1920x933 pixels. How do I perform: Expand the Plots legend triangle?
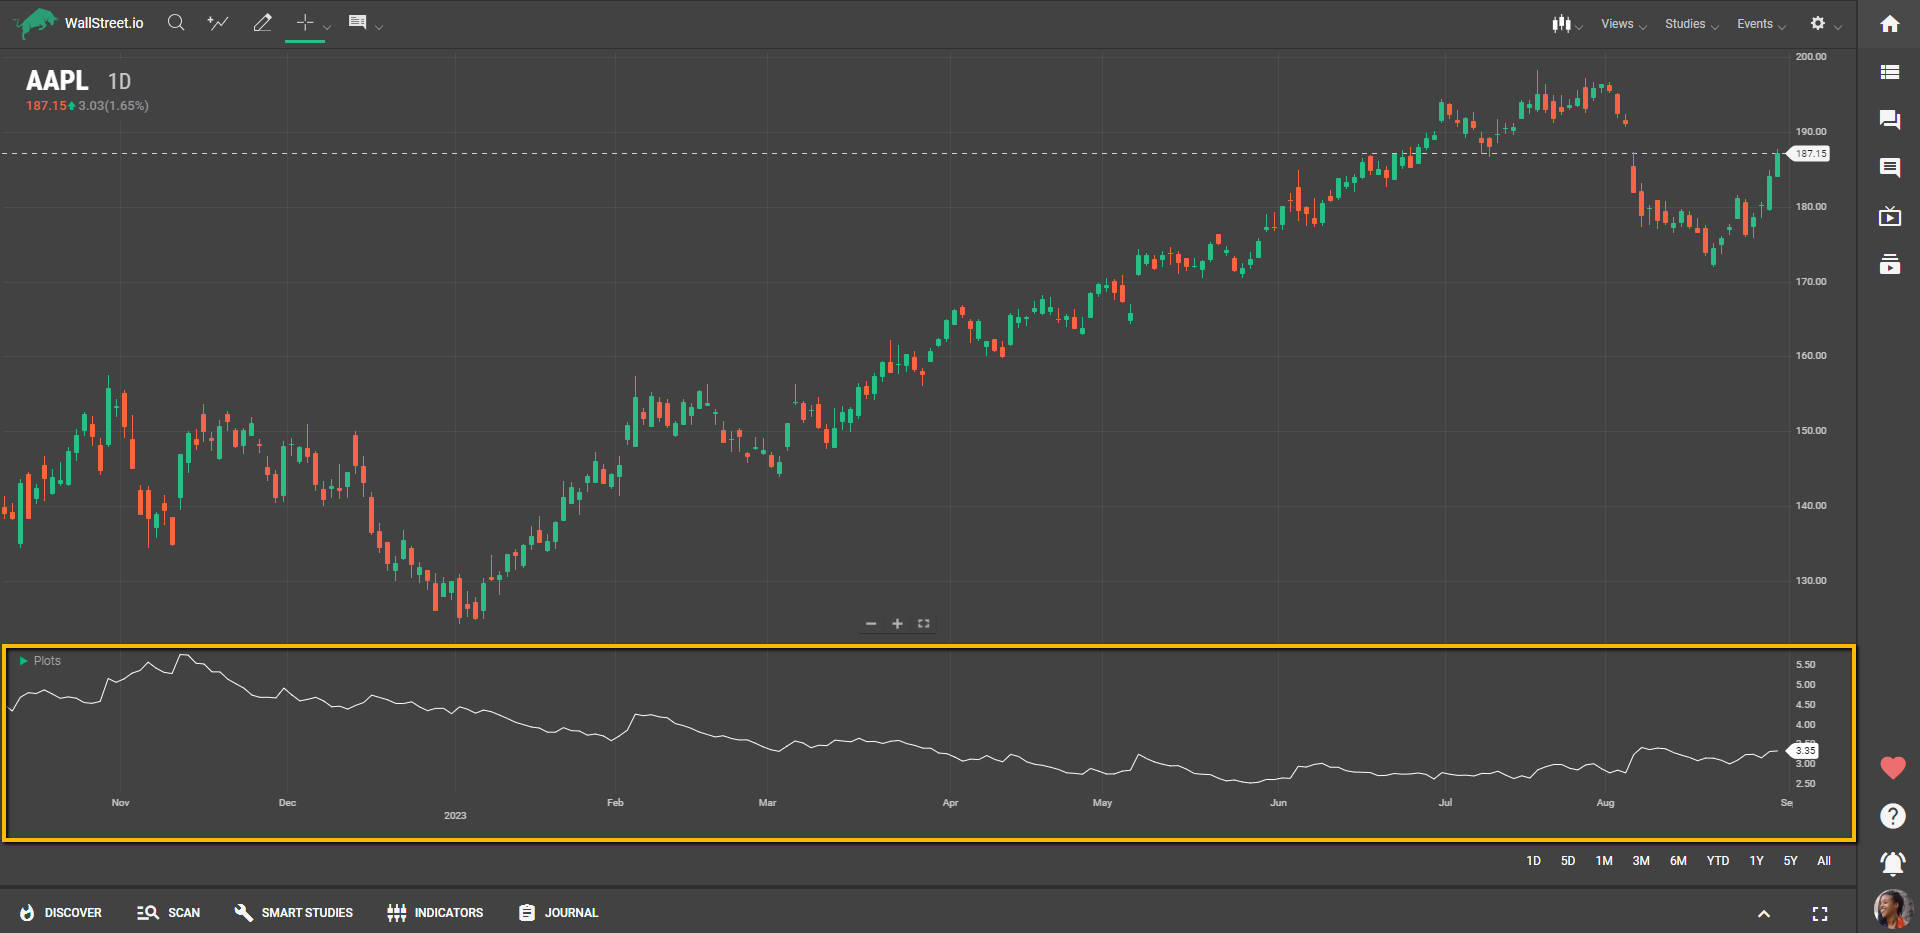[x=23, y=661]
